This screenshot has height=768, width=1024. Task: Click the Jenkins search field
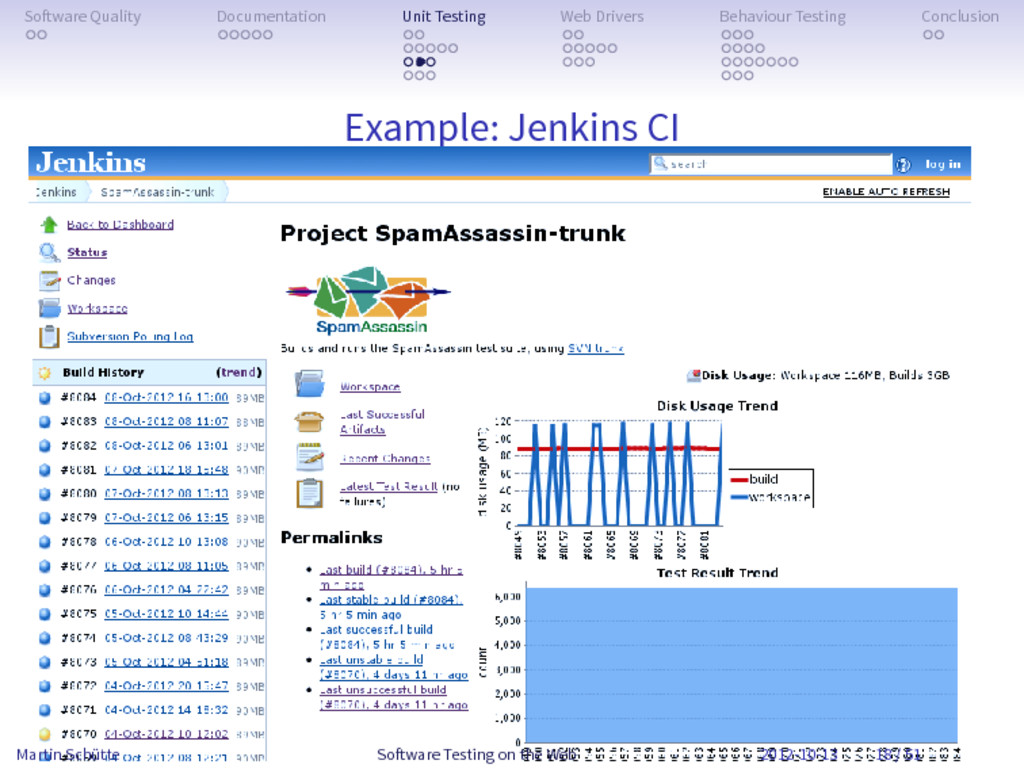(x=771, y=165)
